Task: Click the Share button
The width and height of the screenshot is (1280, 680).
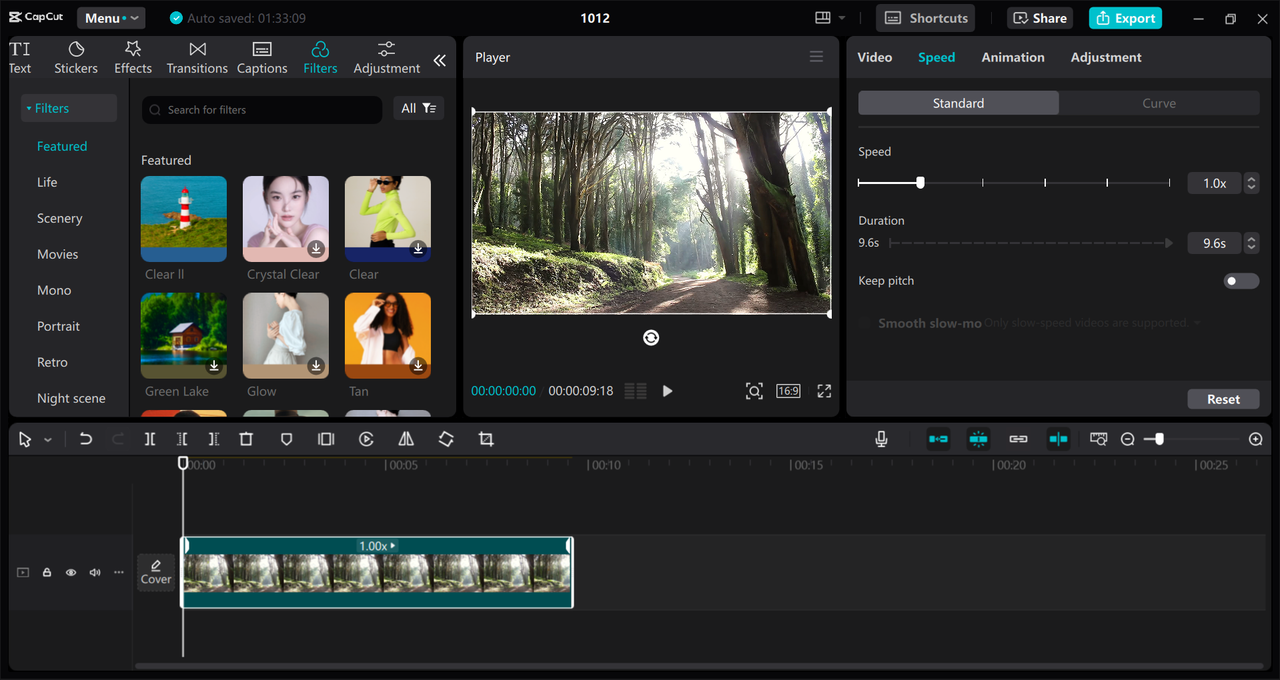Action: point(1040,18)
